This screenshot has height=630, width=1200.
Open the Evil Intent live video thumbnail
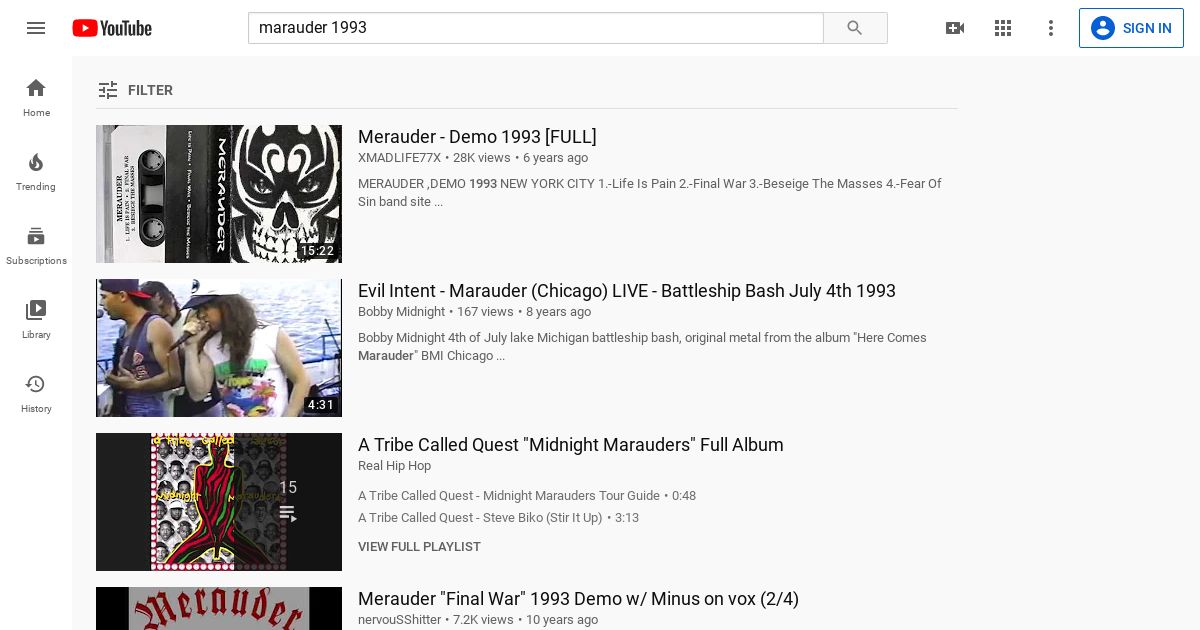pos(219,348)
